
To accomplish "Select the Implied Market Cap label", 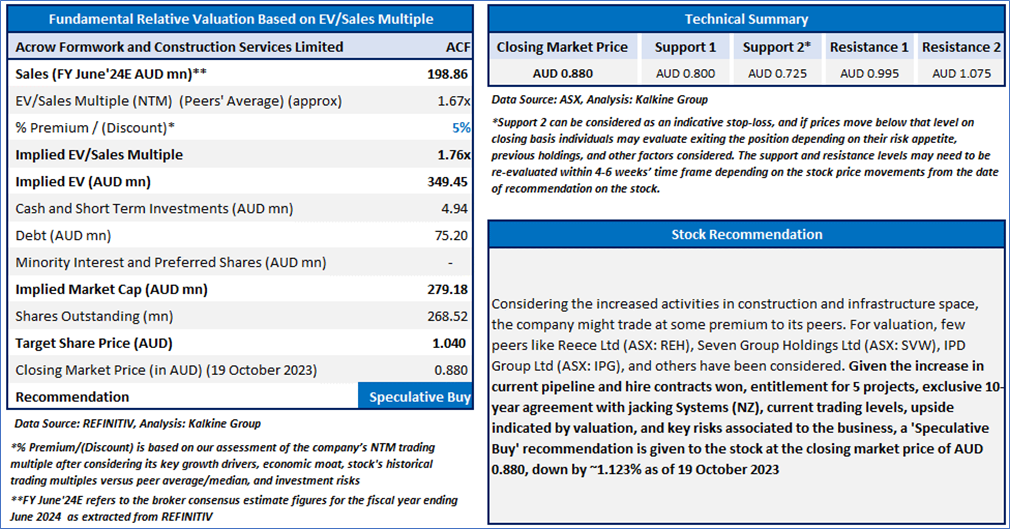I will 111,289.
